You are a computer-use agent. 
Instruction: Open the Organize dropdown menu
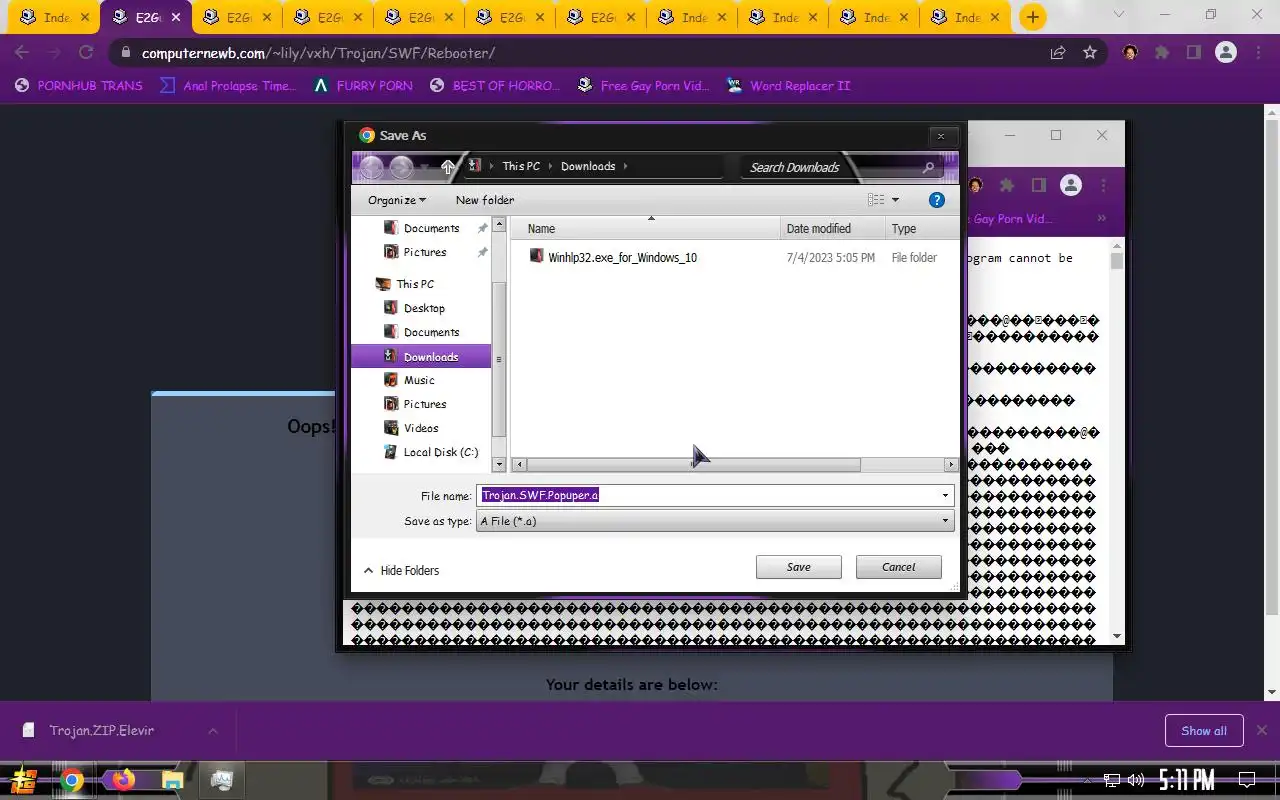pos(397,200)
